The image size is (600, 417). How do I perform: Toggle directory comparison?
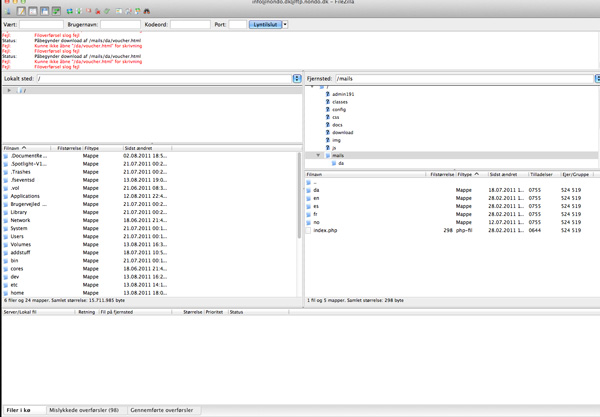[x=128, y=11]
